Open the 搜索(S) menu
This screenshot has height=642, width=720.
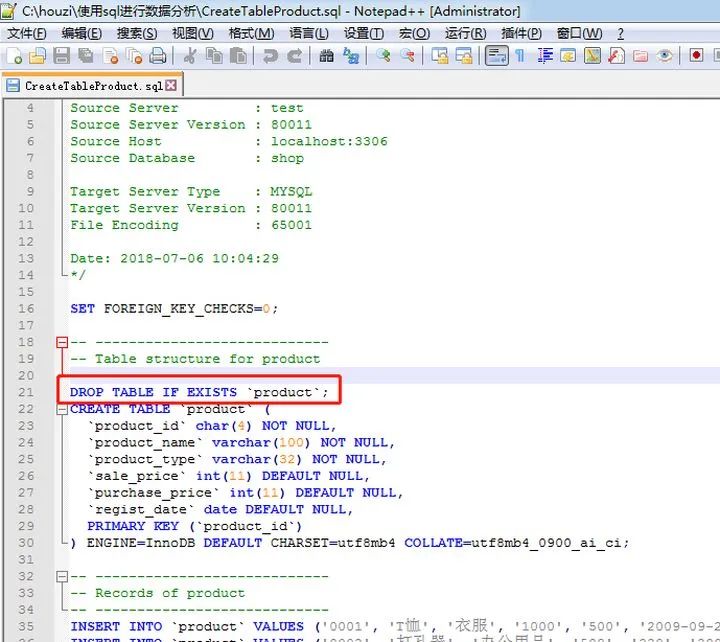137,34
